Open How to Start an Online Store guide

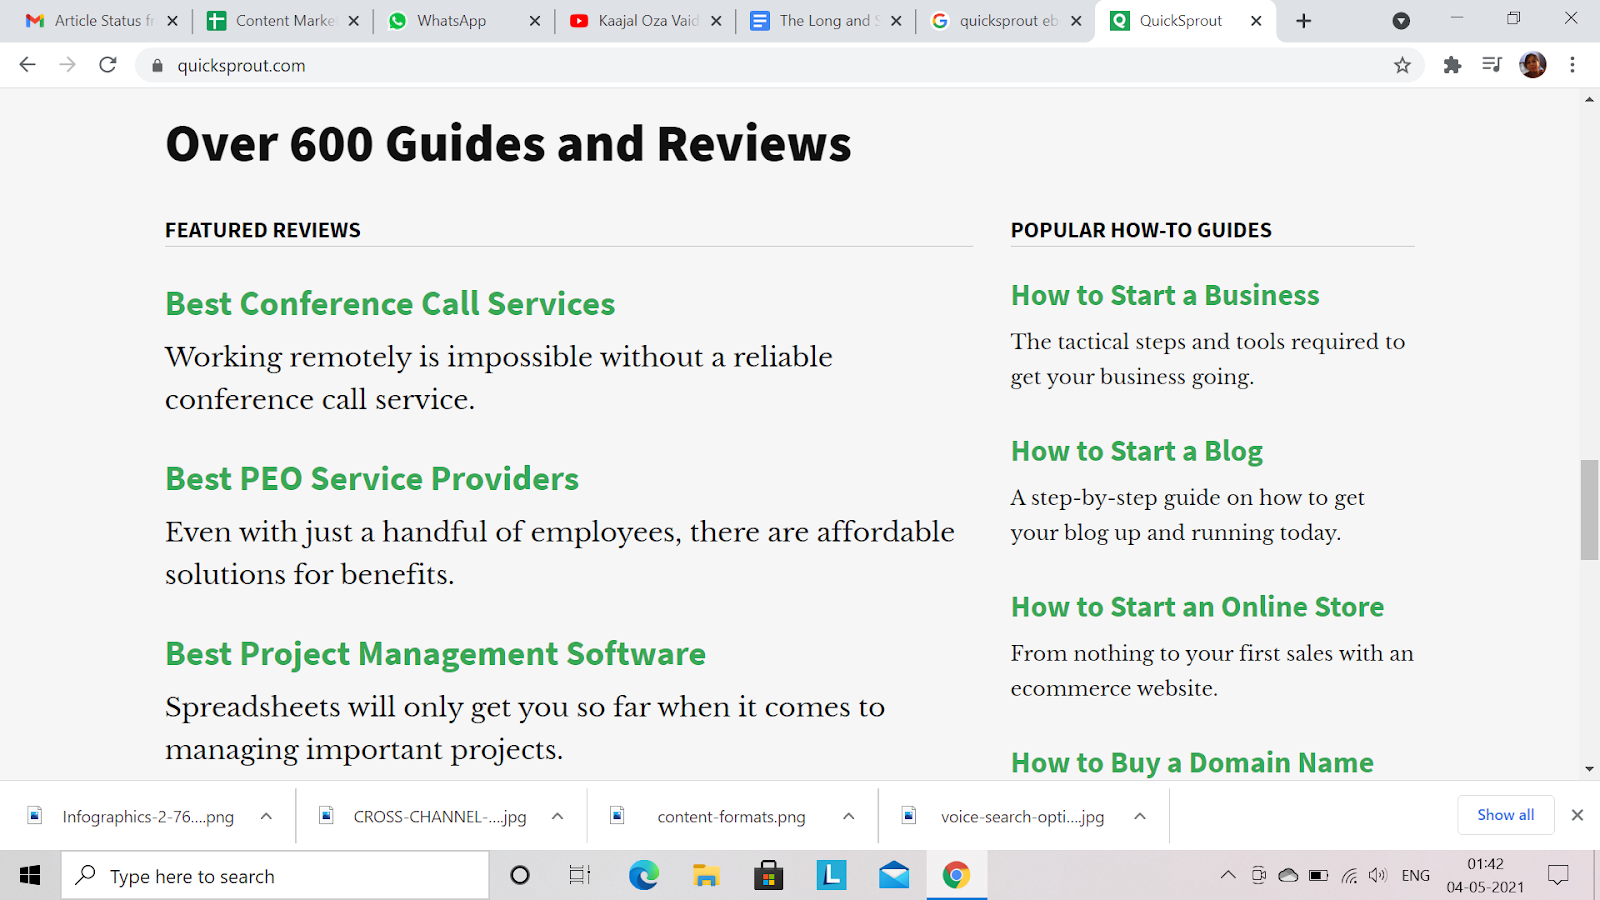pos(1197,607)
